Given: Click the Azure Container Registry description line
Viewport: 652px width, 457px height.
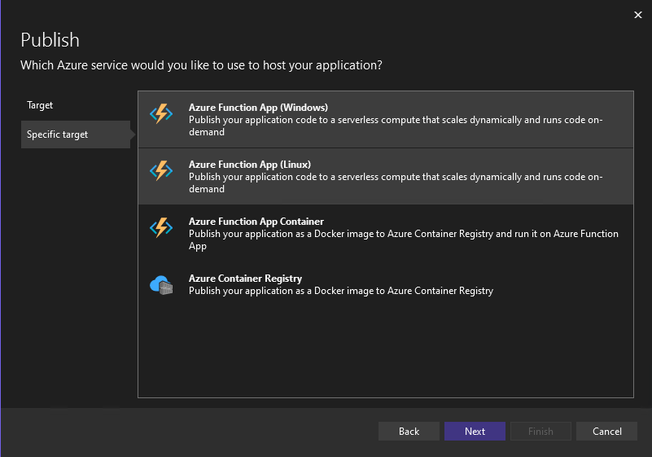Looking at the screenshot, I should (x=341, y=291).
